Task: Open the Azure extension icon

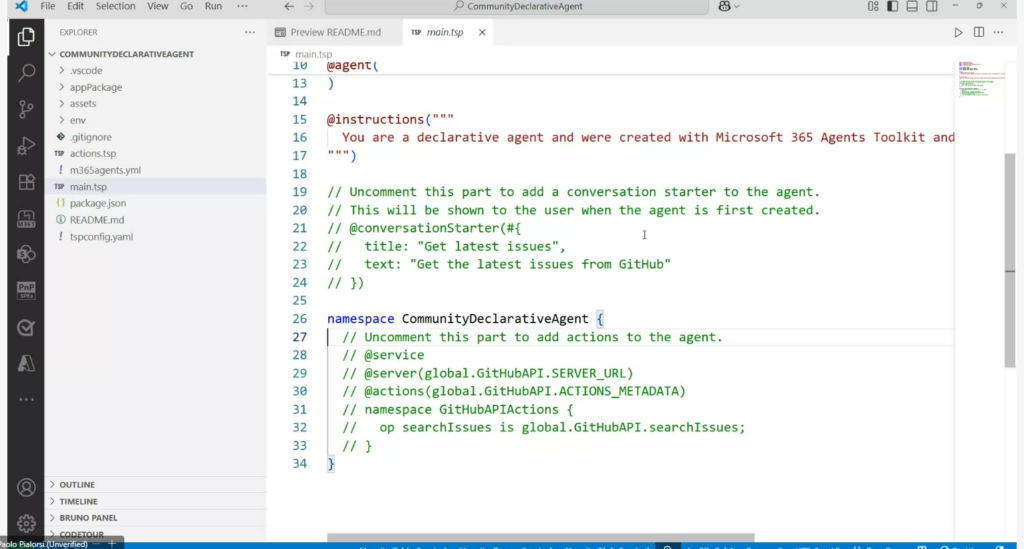Action: [26, 364]
